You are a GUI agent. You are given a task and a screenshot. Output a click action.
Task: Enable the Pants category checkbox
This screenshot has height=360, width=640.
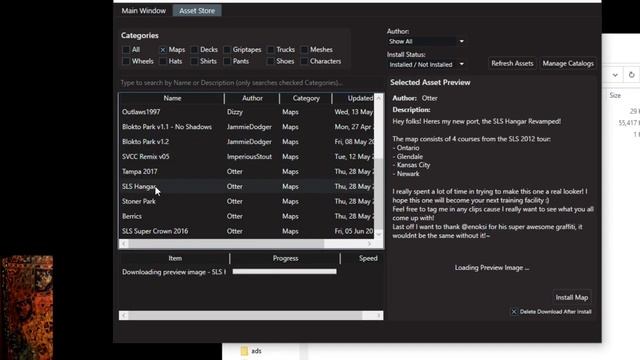(x=227, y=61)
